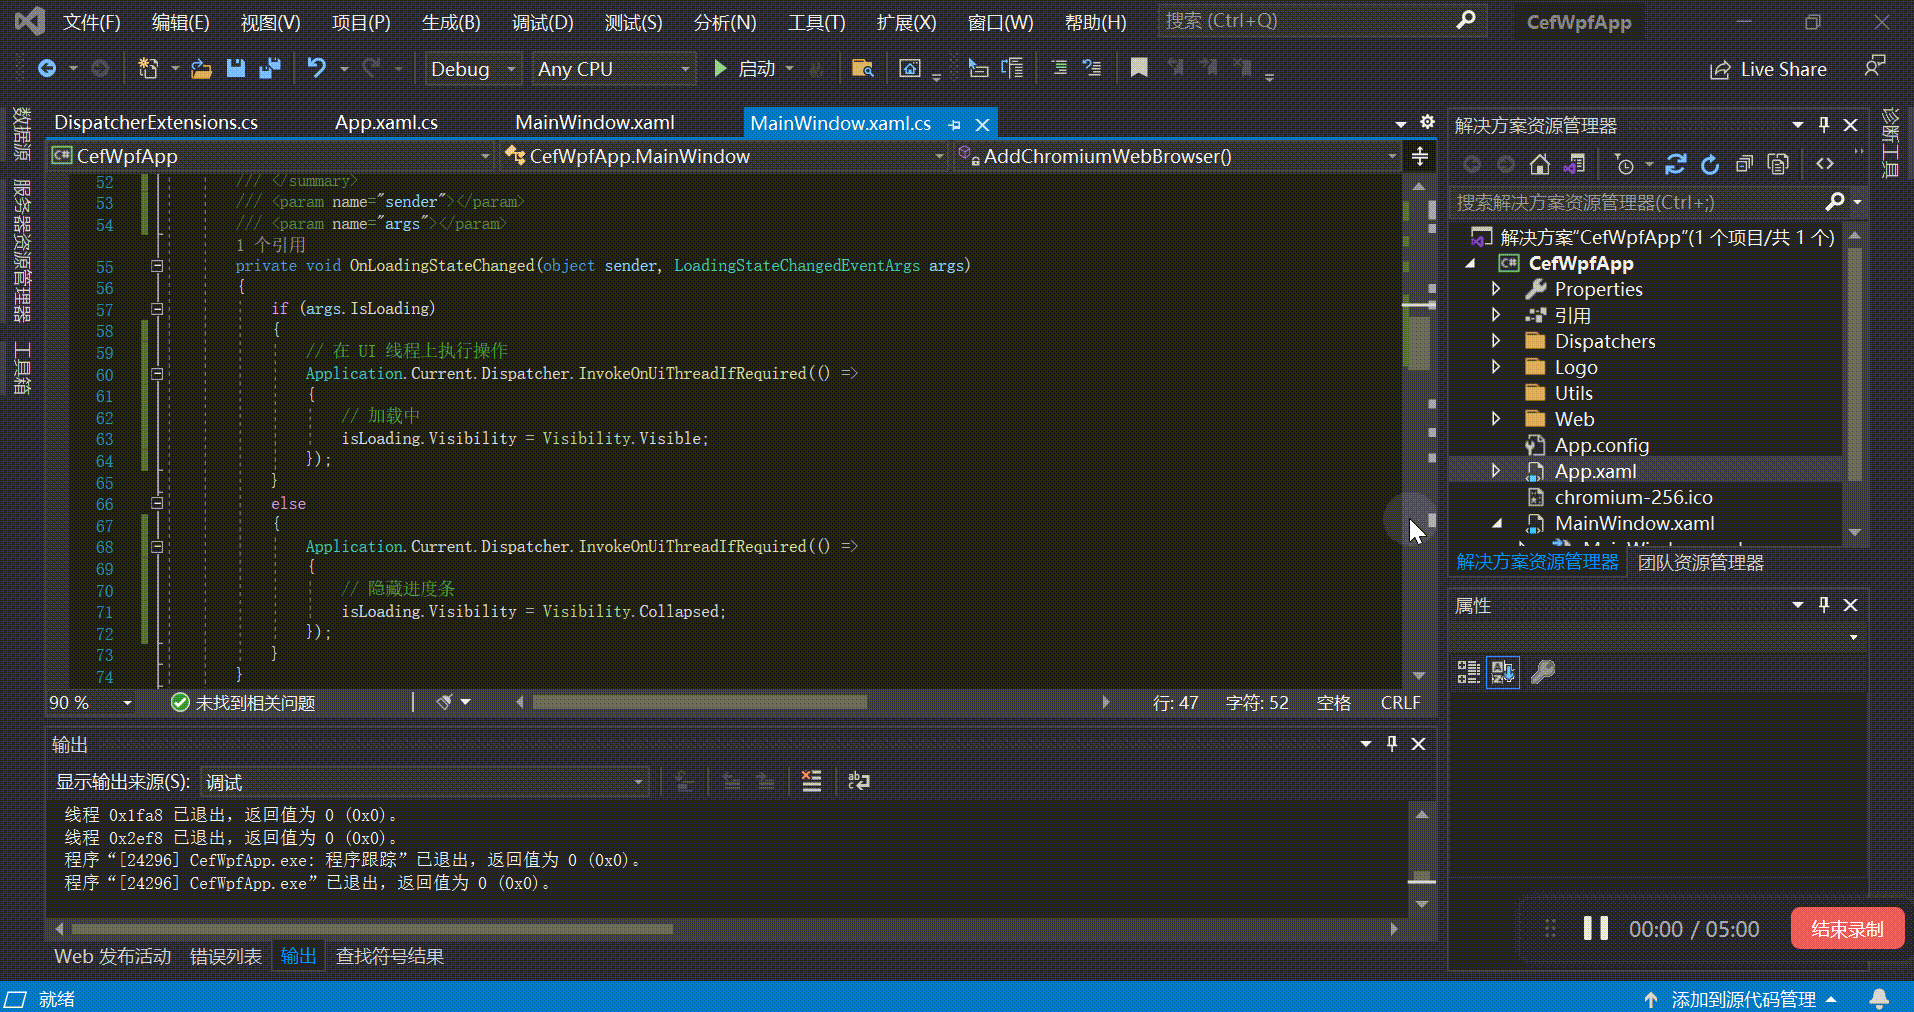Screen dimensions: 1914x1012
Task: Unpin the Solution Explorer panel
Action: 1823,124
